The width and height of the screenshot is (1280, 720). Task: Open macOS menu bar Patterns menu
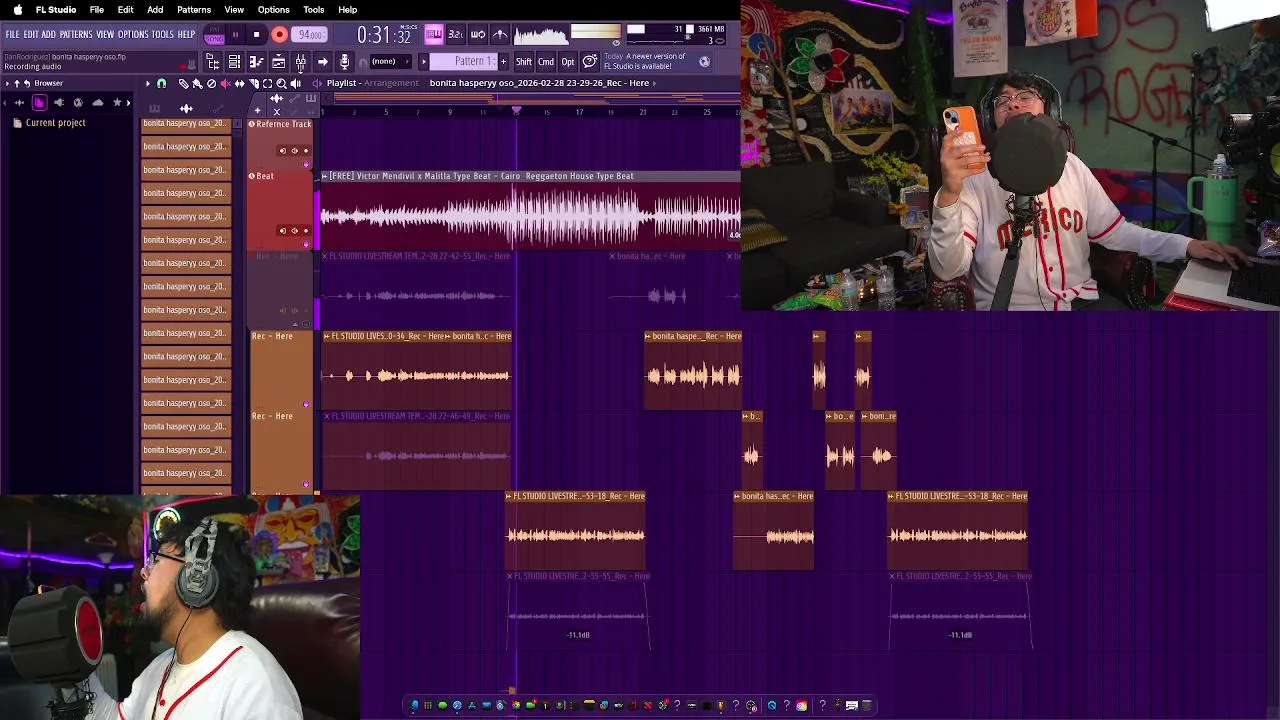(x=194, y=10)
